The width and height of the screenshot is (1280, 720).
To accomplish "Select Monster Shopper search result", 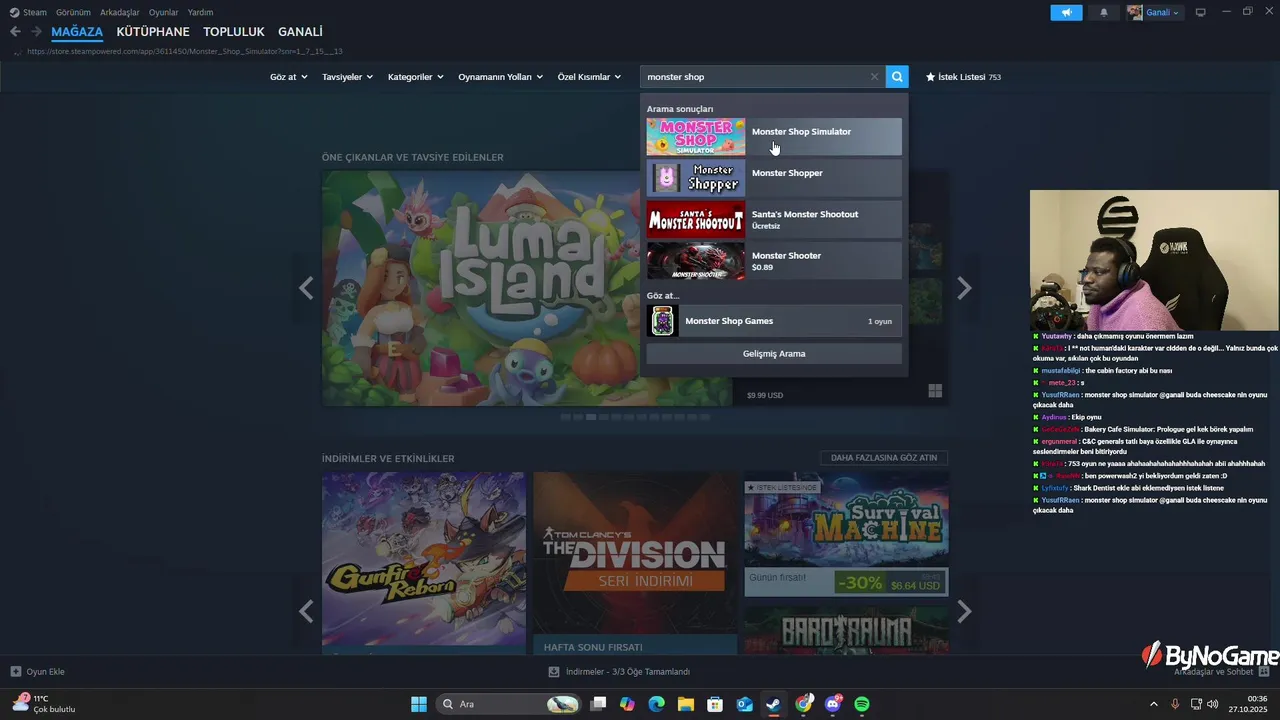I will pyautogui.click(x=774, y=178).
